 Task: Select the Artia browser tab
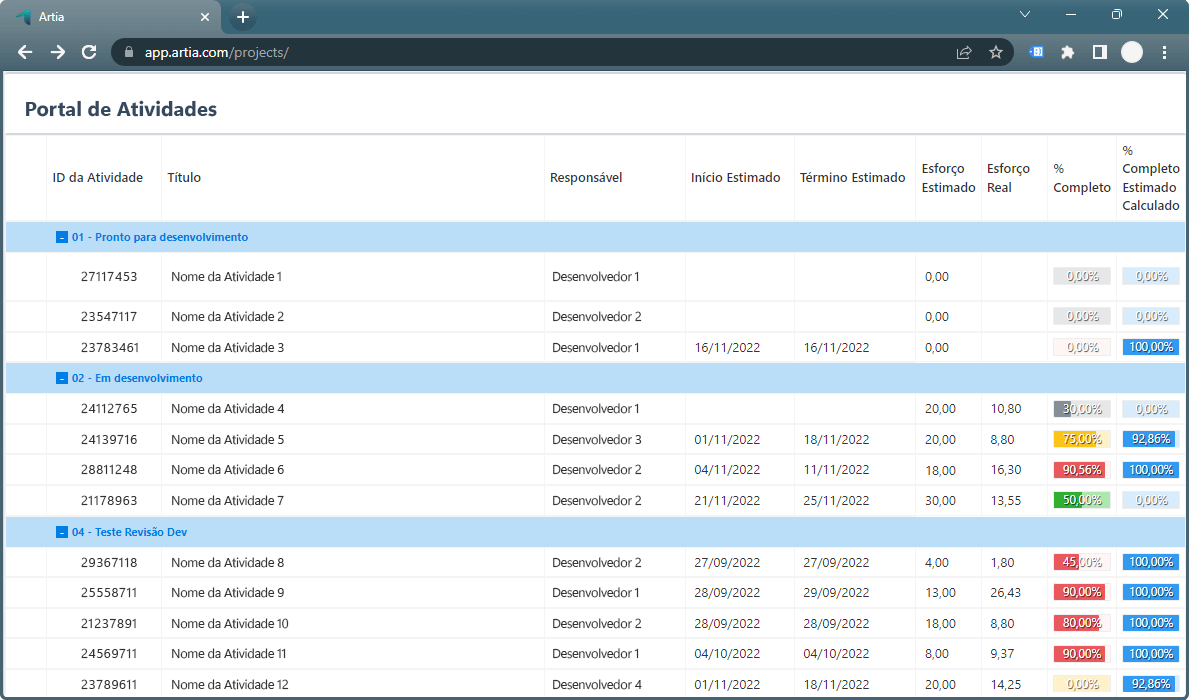click(110, 17)
